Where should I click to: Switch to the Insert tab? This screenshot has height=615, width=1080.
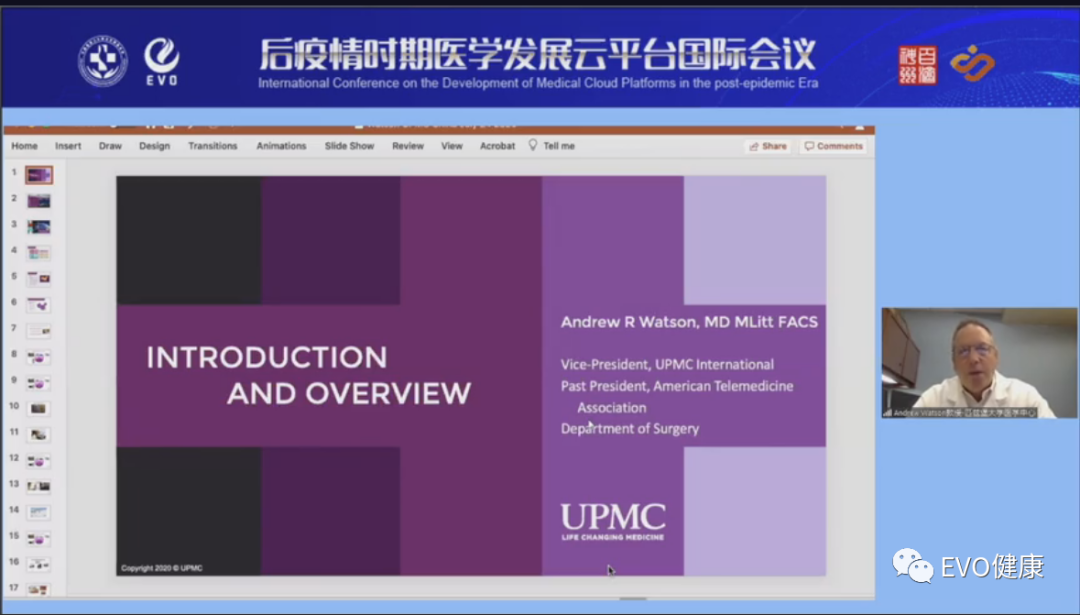click(68, 146)
